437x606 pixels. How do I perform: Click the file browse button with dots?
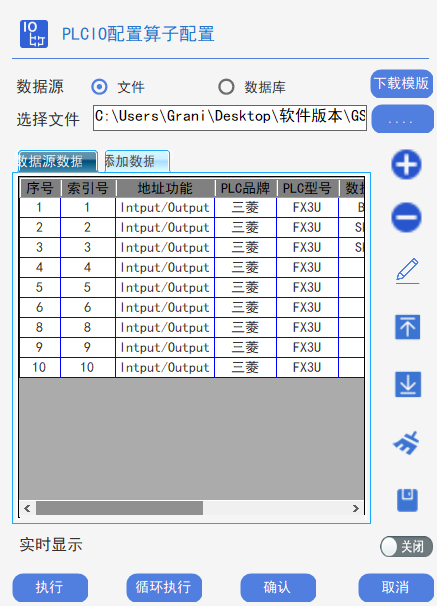click(403, 119)
